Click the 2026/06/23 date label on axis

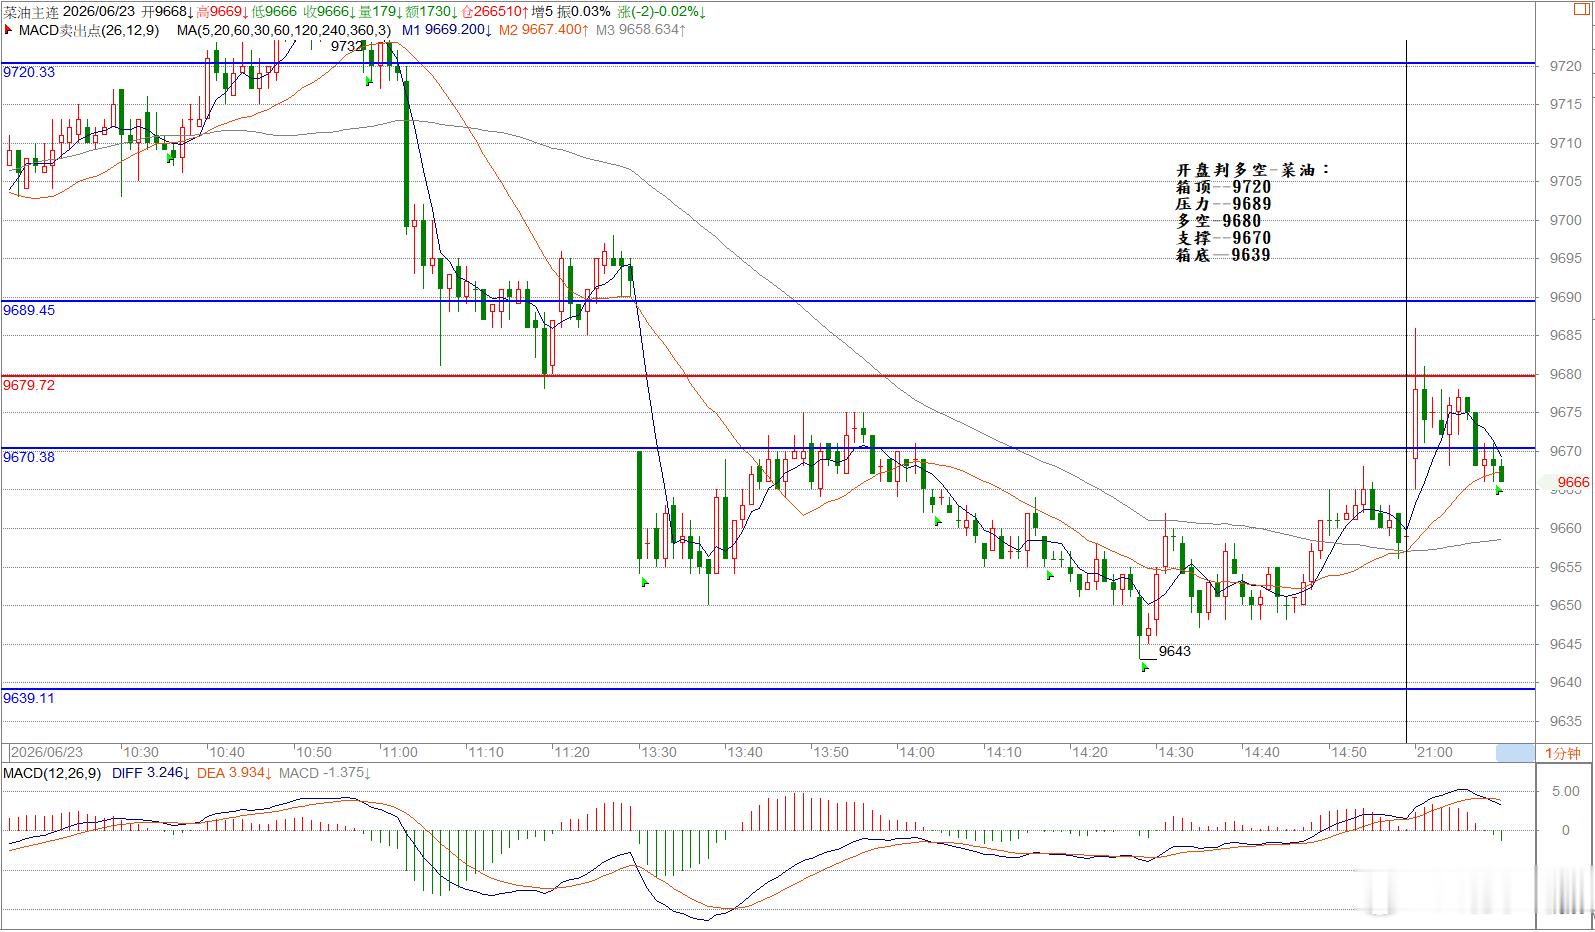(x=47, y=752)
